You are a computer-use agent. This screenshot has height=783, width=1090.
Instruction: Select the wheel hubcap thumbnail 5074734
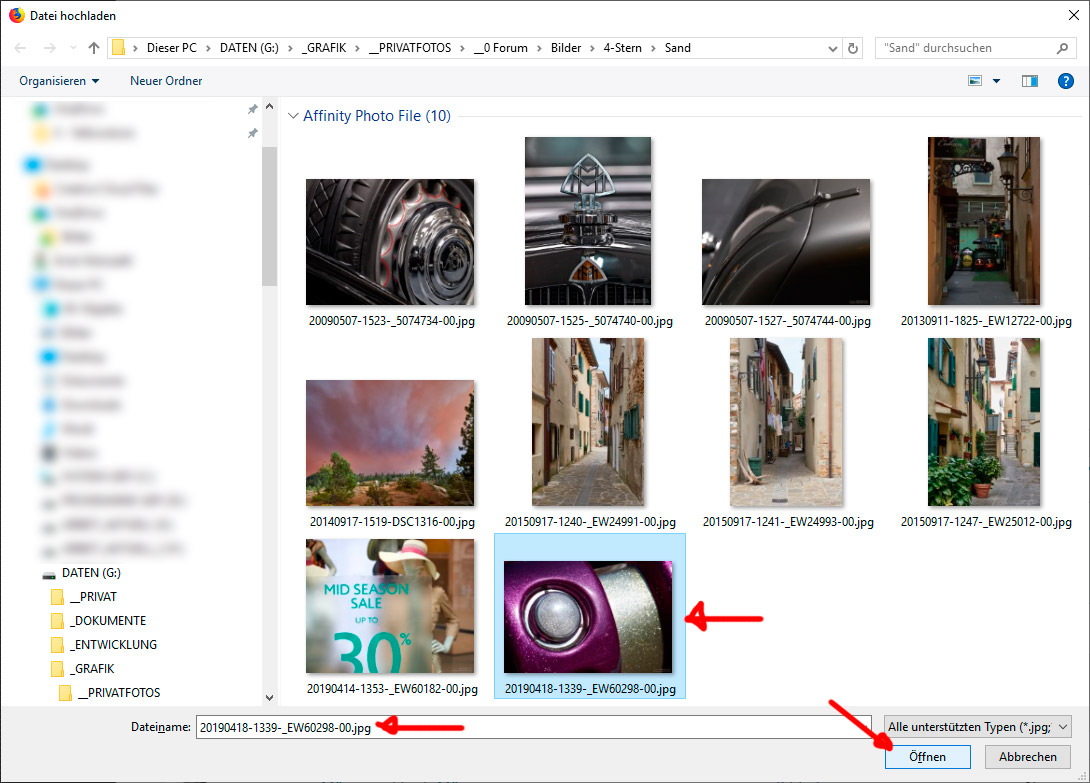(x=390, y=242)
